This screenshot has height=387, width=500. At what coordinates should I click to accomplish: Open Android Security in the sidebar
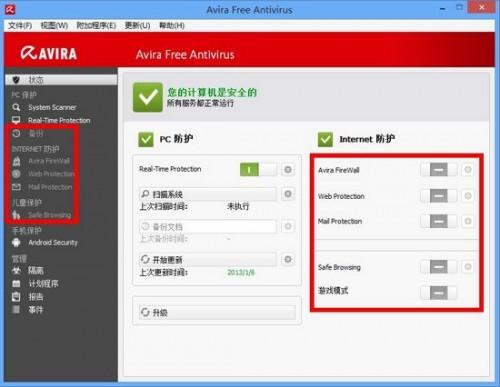click(x=53, y=242)
